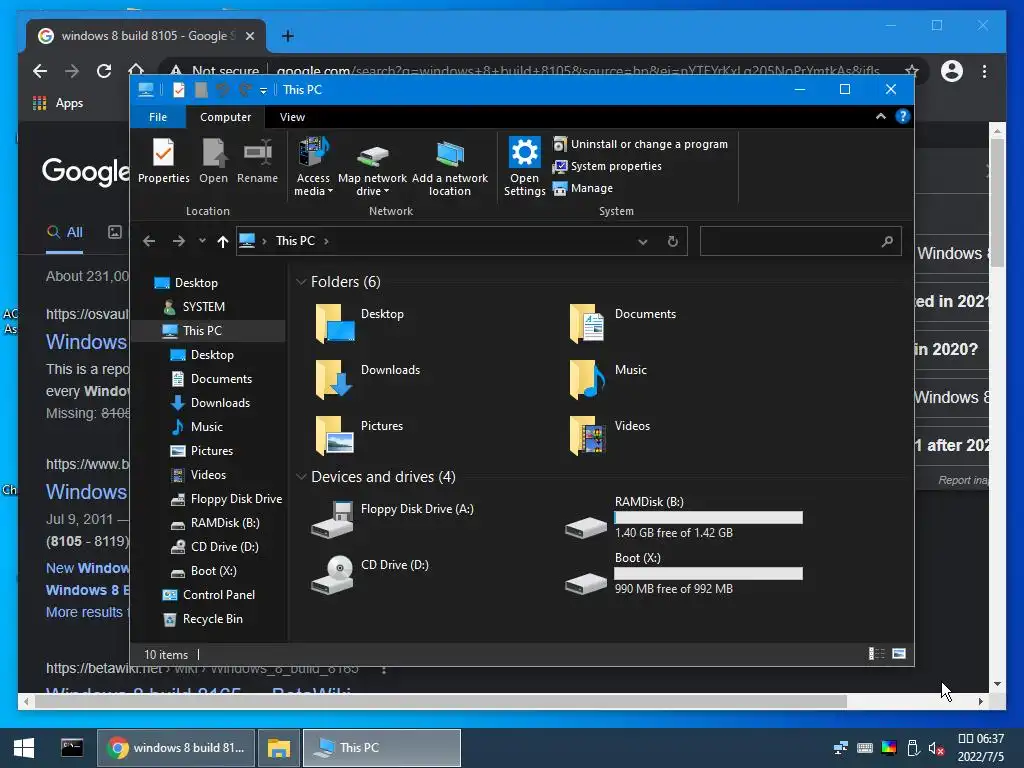Open the Access media dropdown
Viewport: 1024px width, 768px height.
(313, 167)
